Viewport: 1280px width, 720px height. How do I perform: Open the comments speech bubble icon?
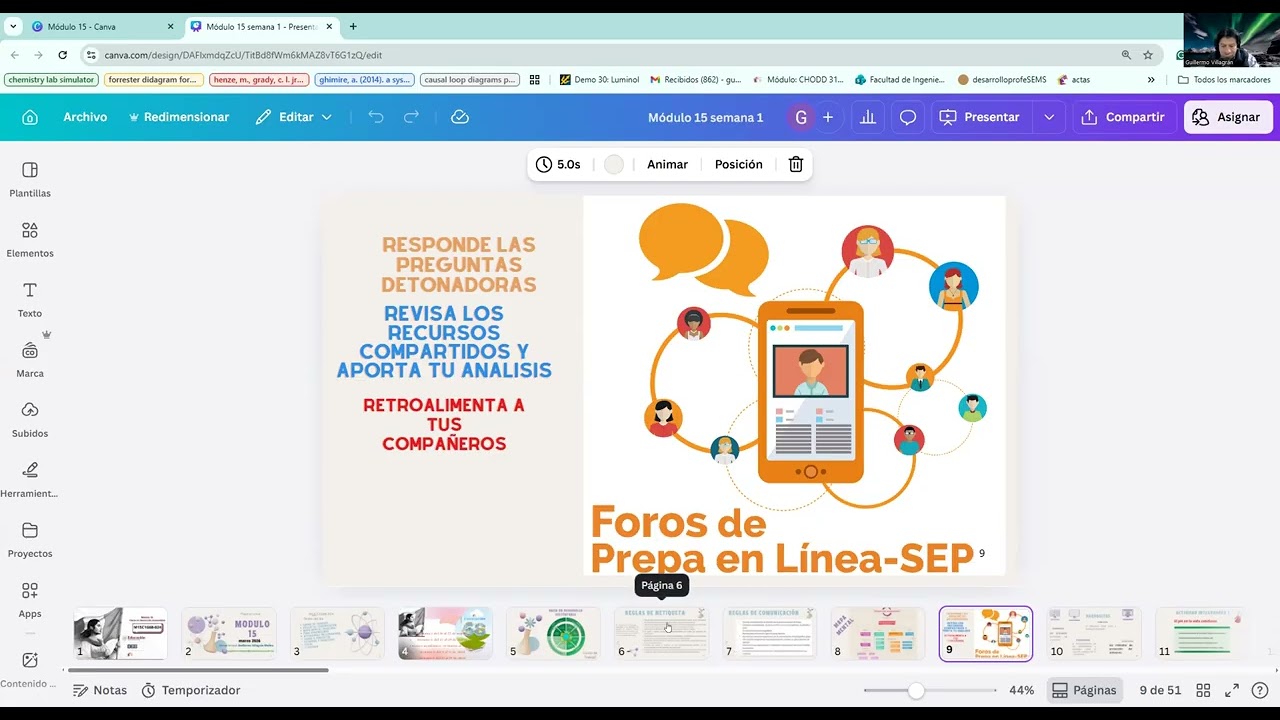(x=908, y=117)
